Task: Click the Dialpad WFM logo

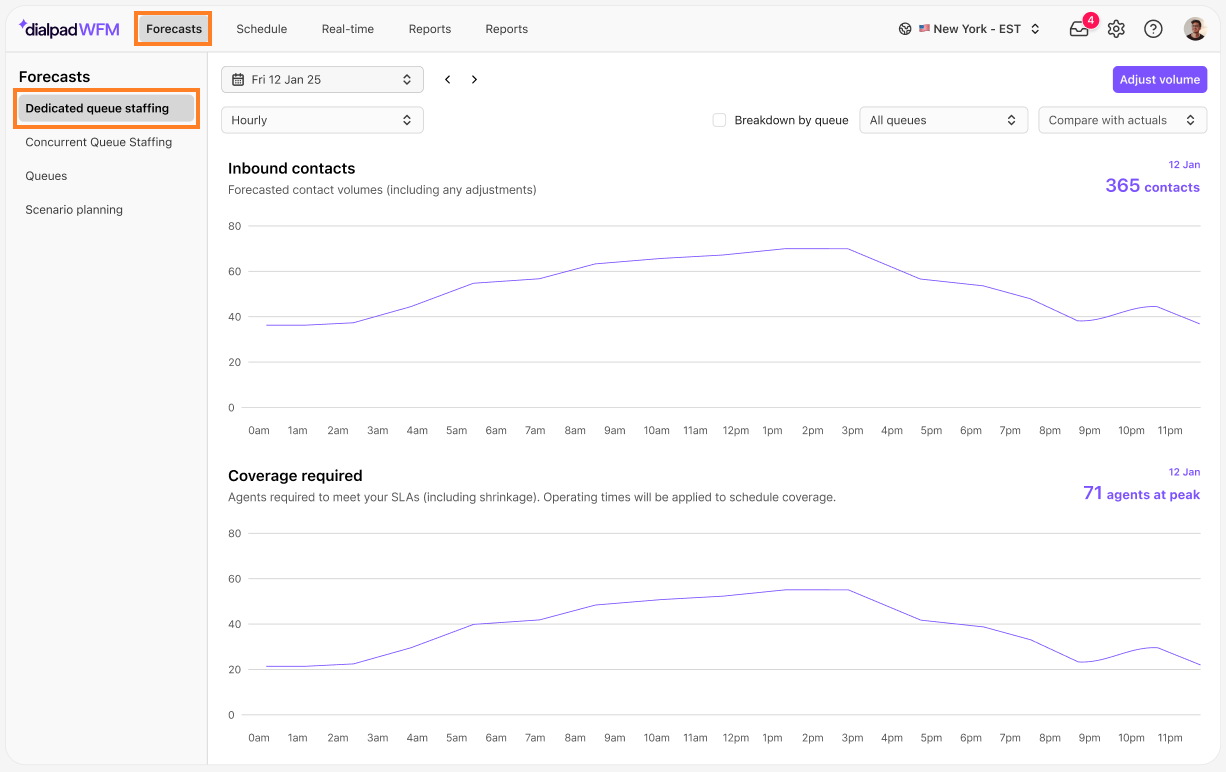Action: [69, 29]
